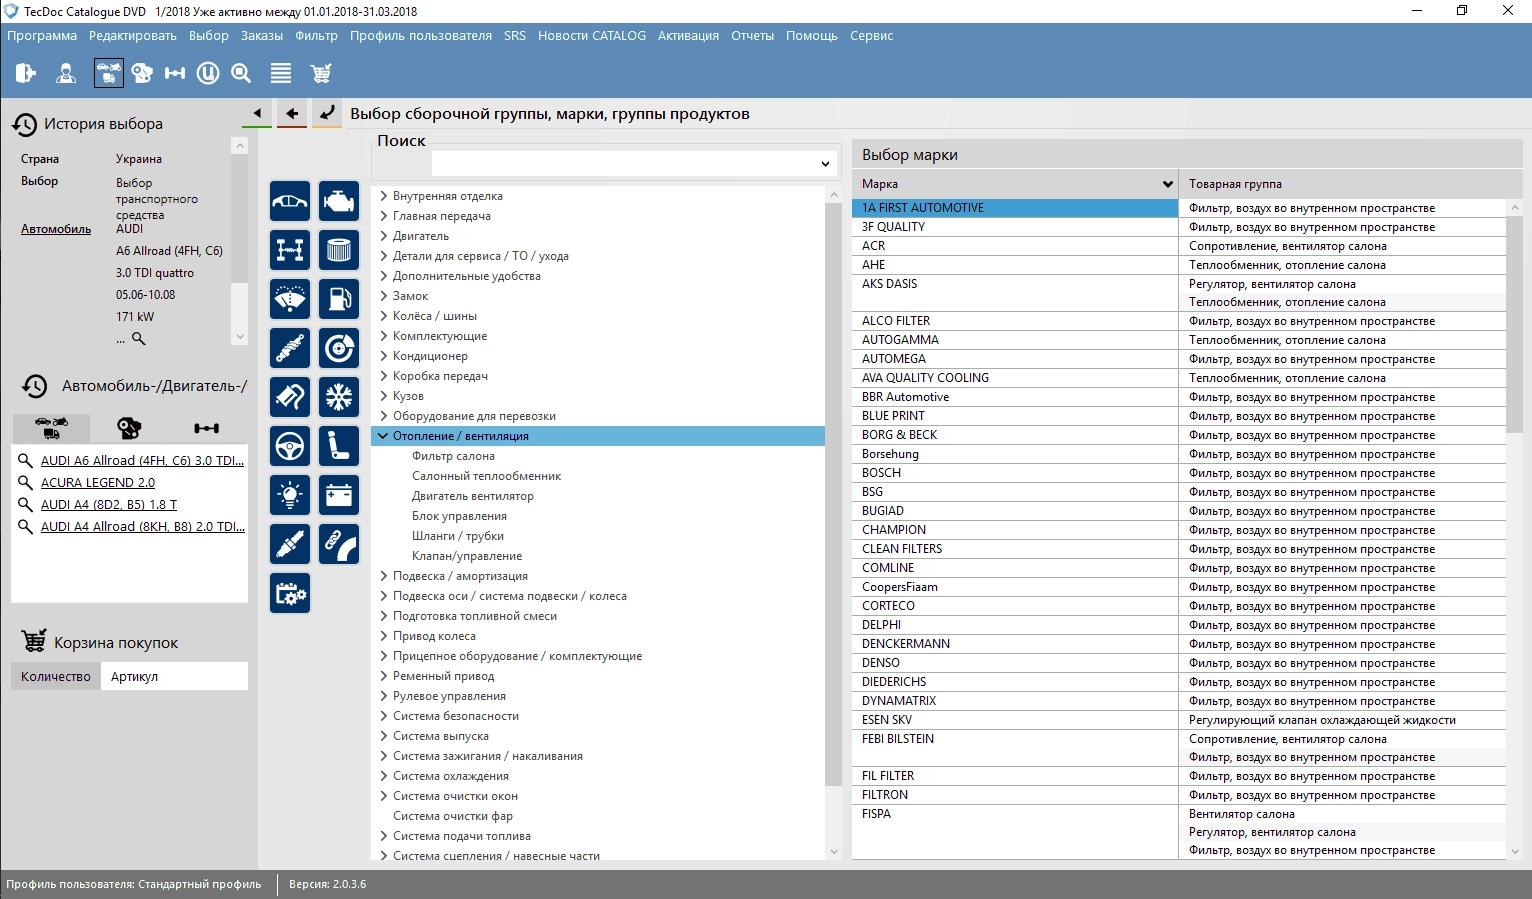The height and width of the screenshot is (899, 1532).
Task: Click the magnifier under 171 kW
Action: (139, 339)
